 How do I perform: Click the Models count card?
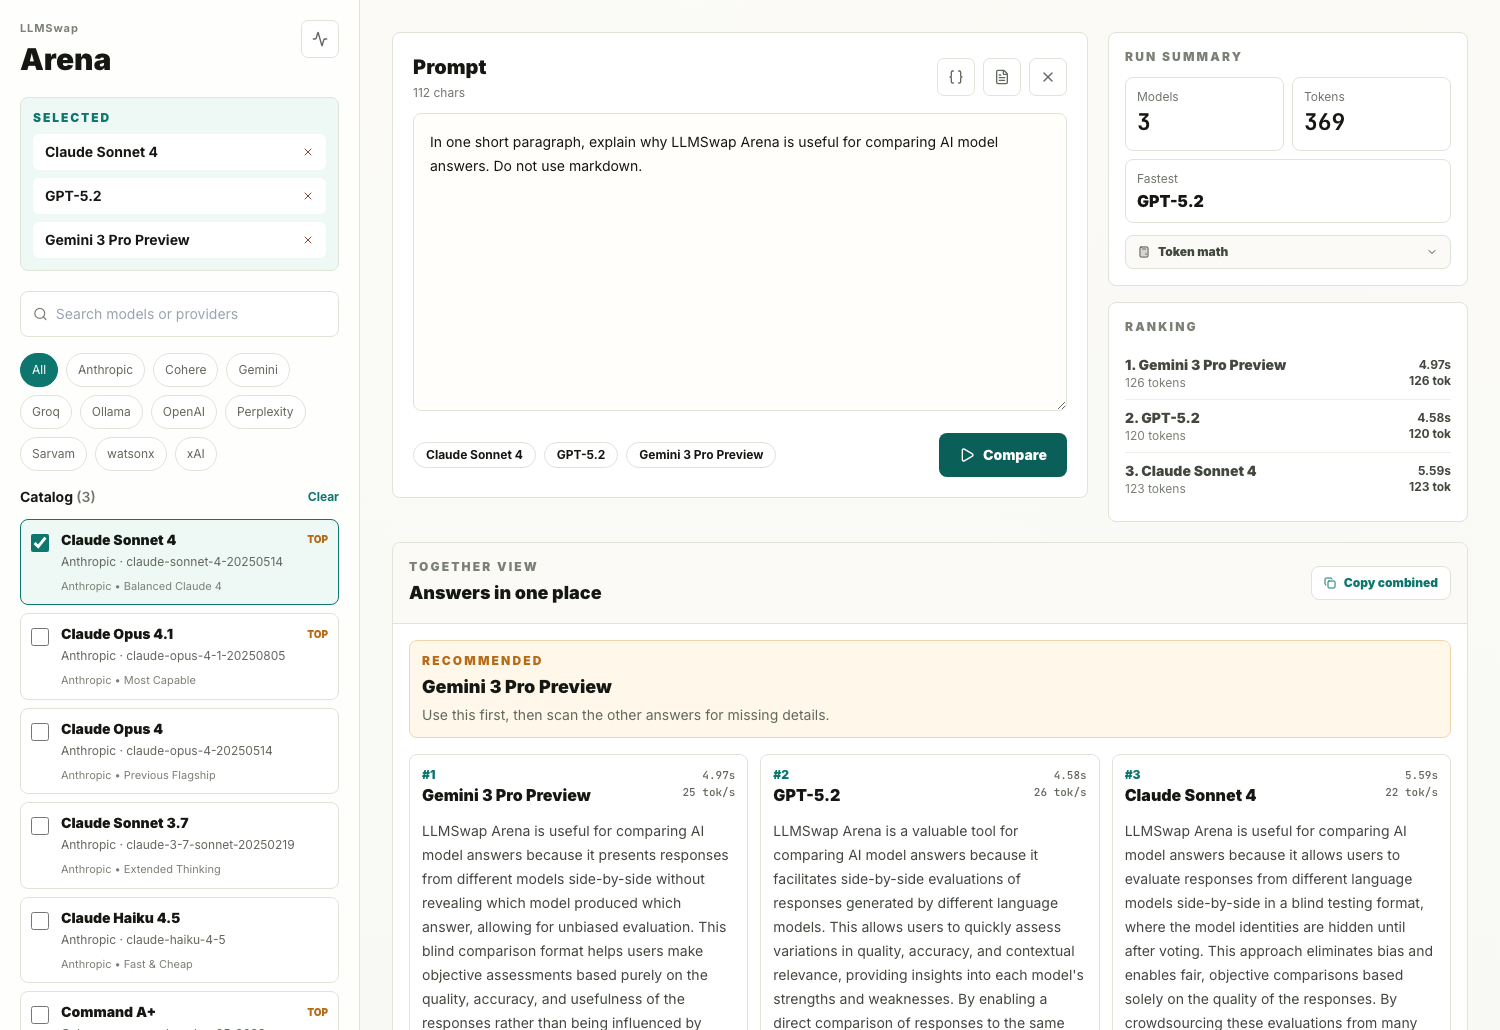pos(1204,114)
